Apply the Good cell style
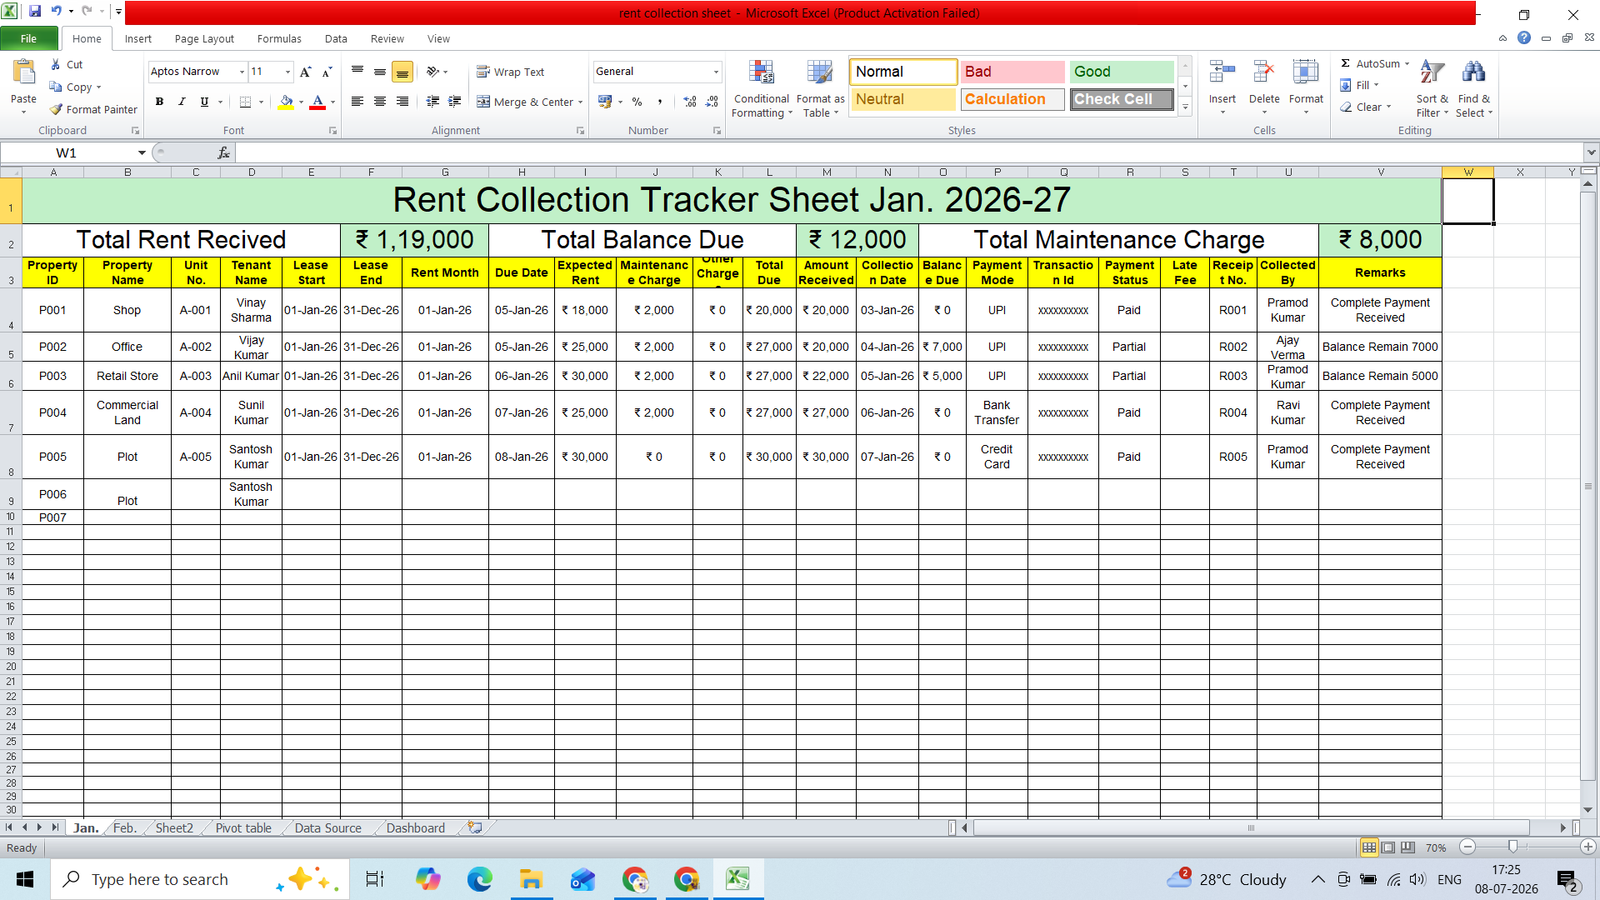The image size is (1600, 900). [x=1121, y=72]
